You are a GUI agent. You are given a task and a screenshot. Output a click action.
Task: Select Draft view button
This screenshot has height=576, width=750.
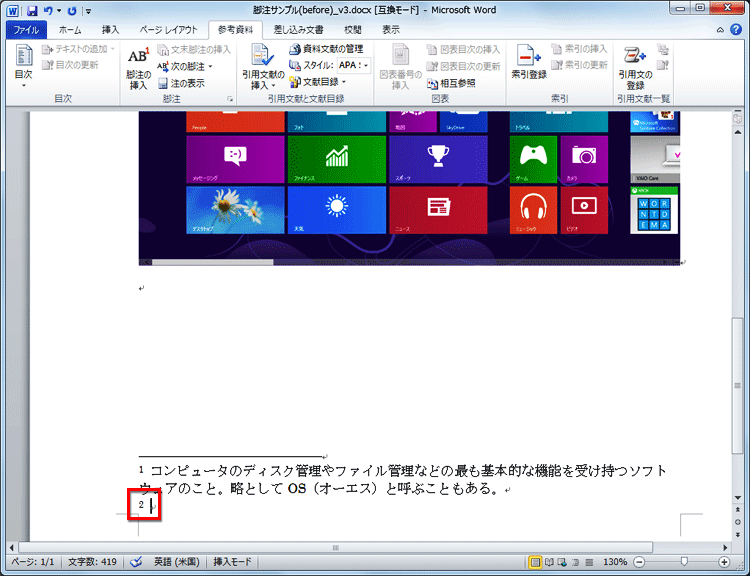[589, 562]
